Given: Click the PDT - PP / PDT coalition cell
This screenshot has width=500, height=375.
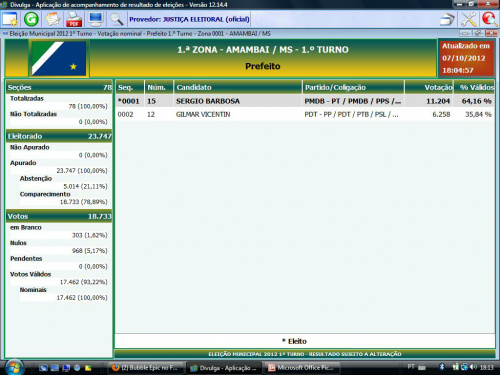Looking at the screenshot, I should [351, 114].
